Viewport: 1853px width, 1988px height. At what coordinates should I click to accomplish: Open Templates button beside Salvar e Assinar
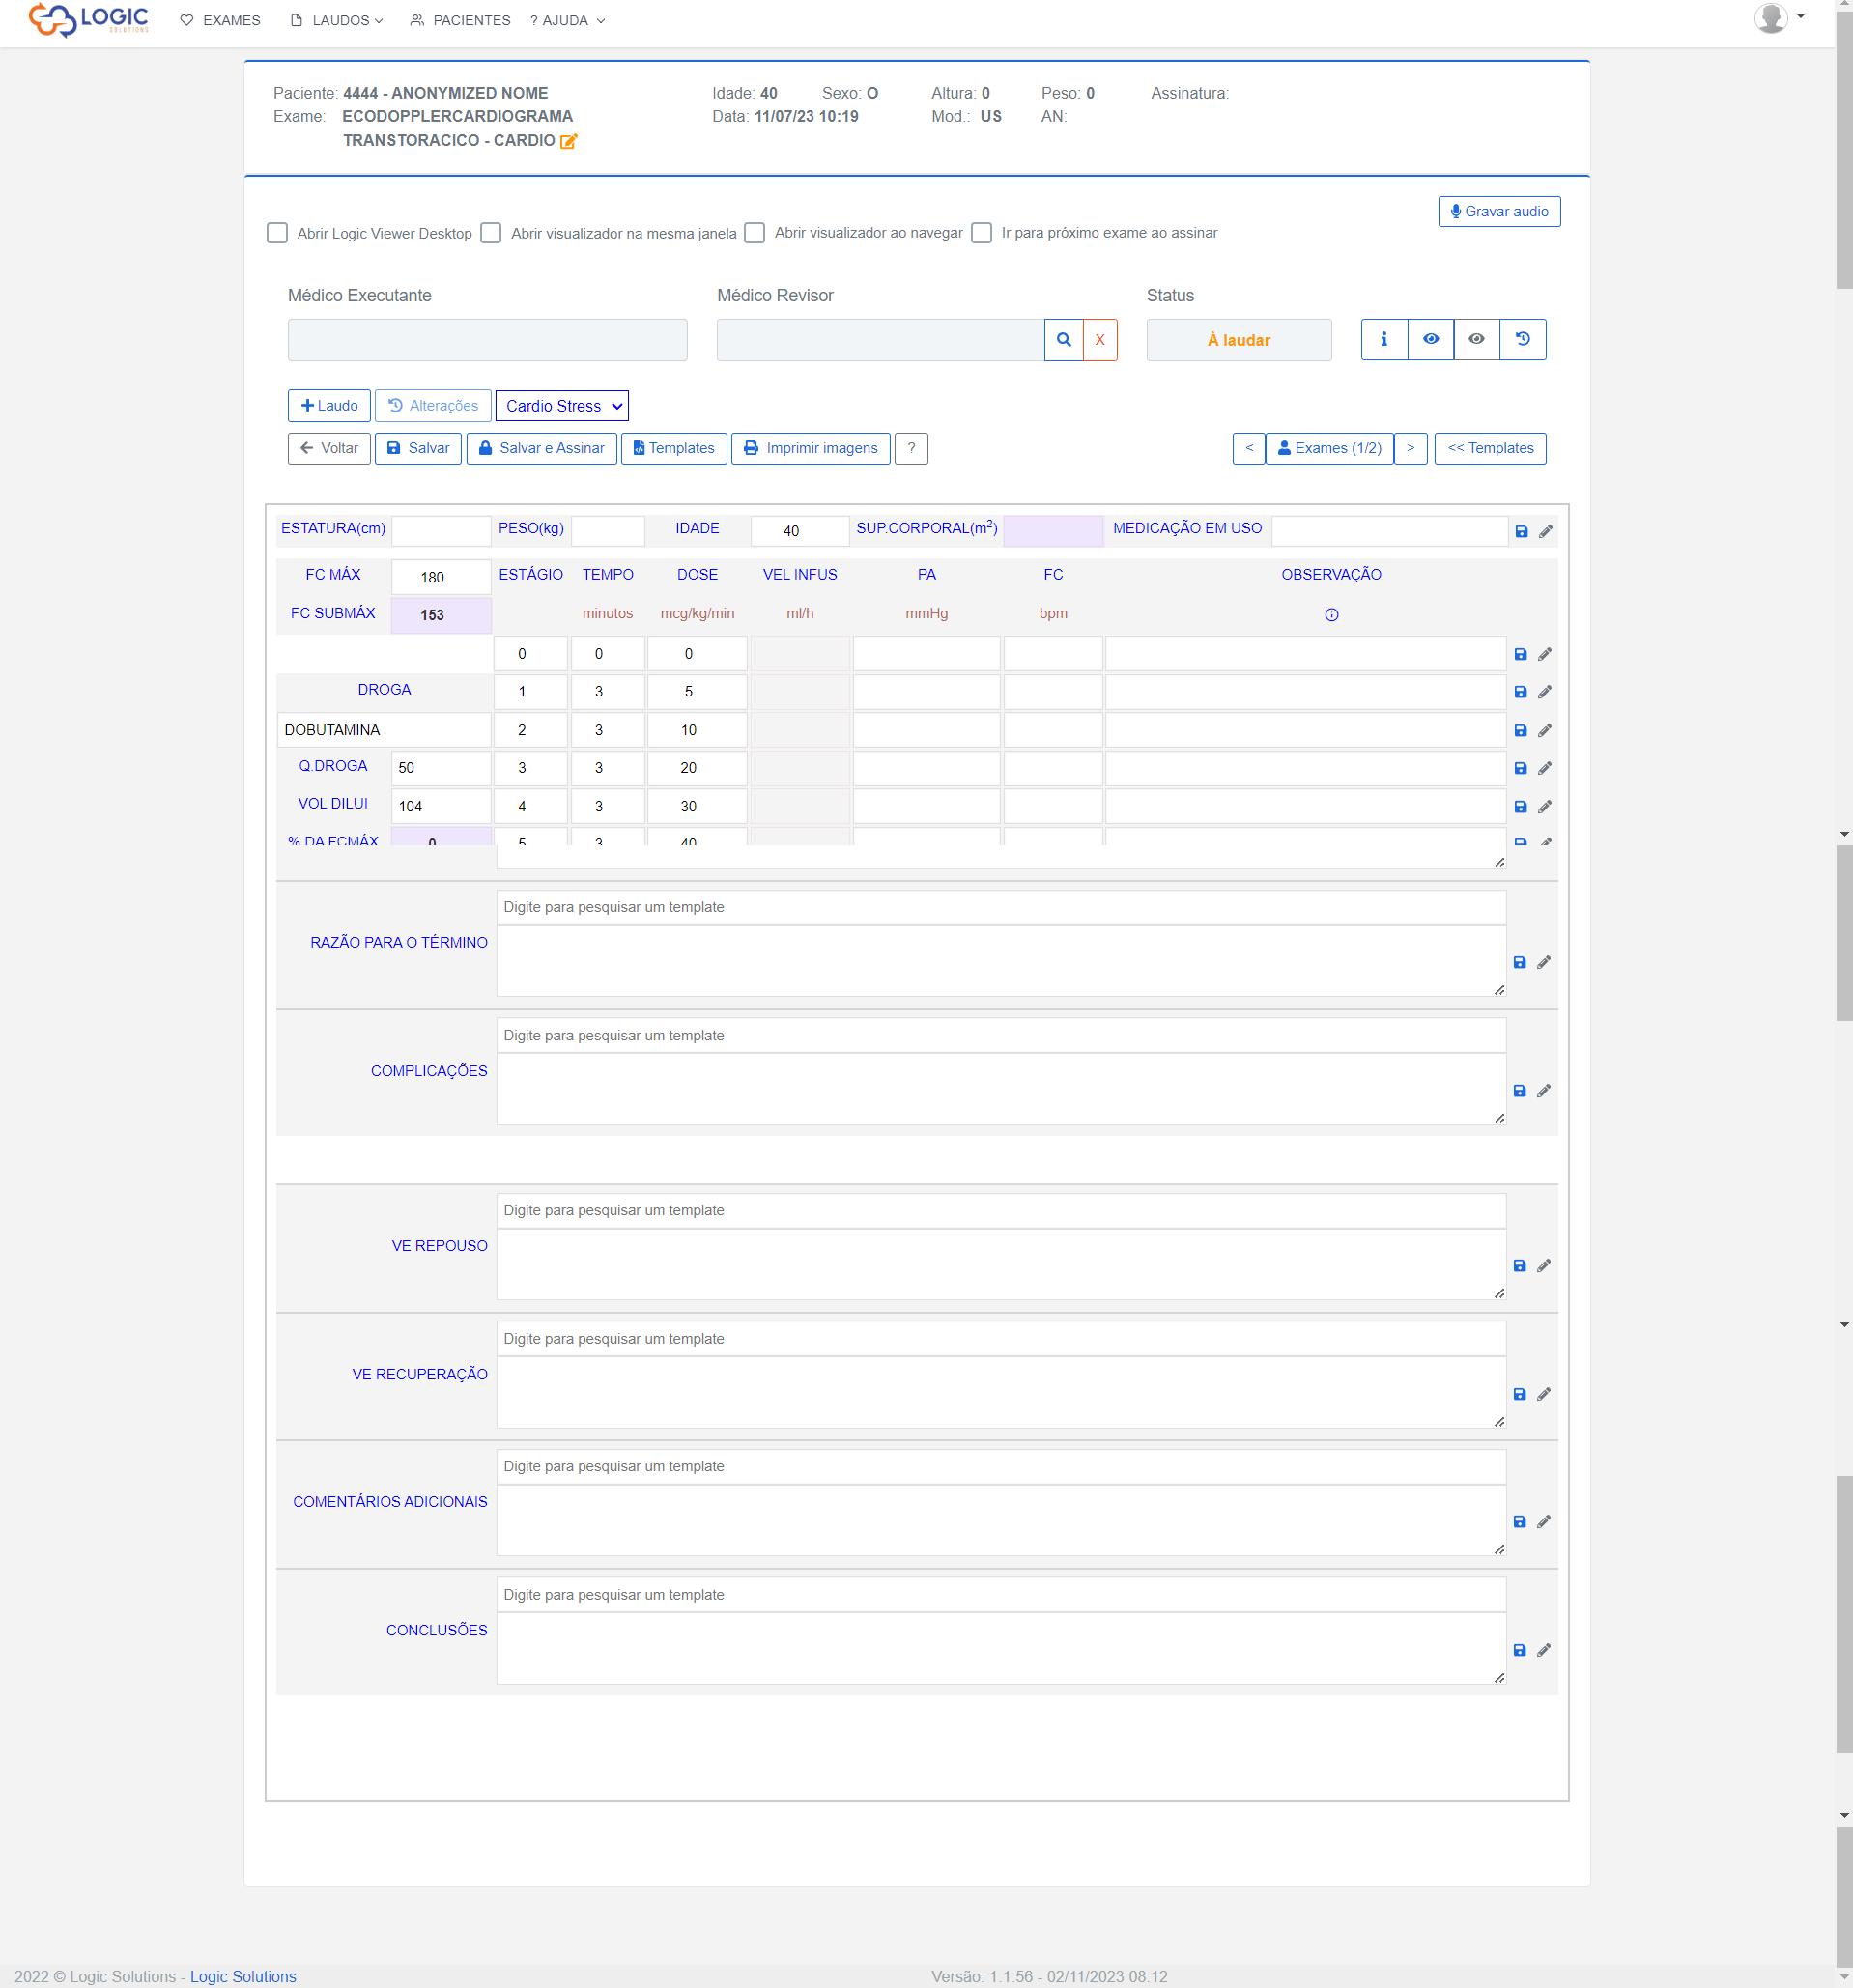coord(674,448)
